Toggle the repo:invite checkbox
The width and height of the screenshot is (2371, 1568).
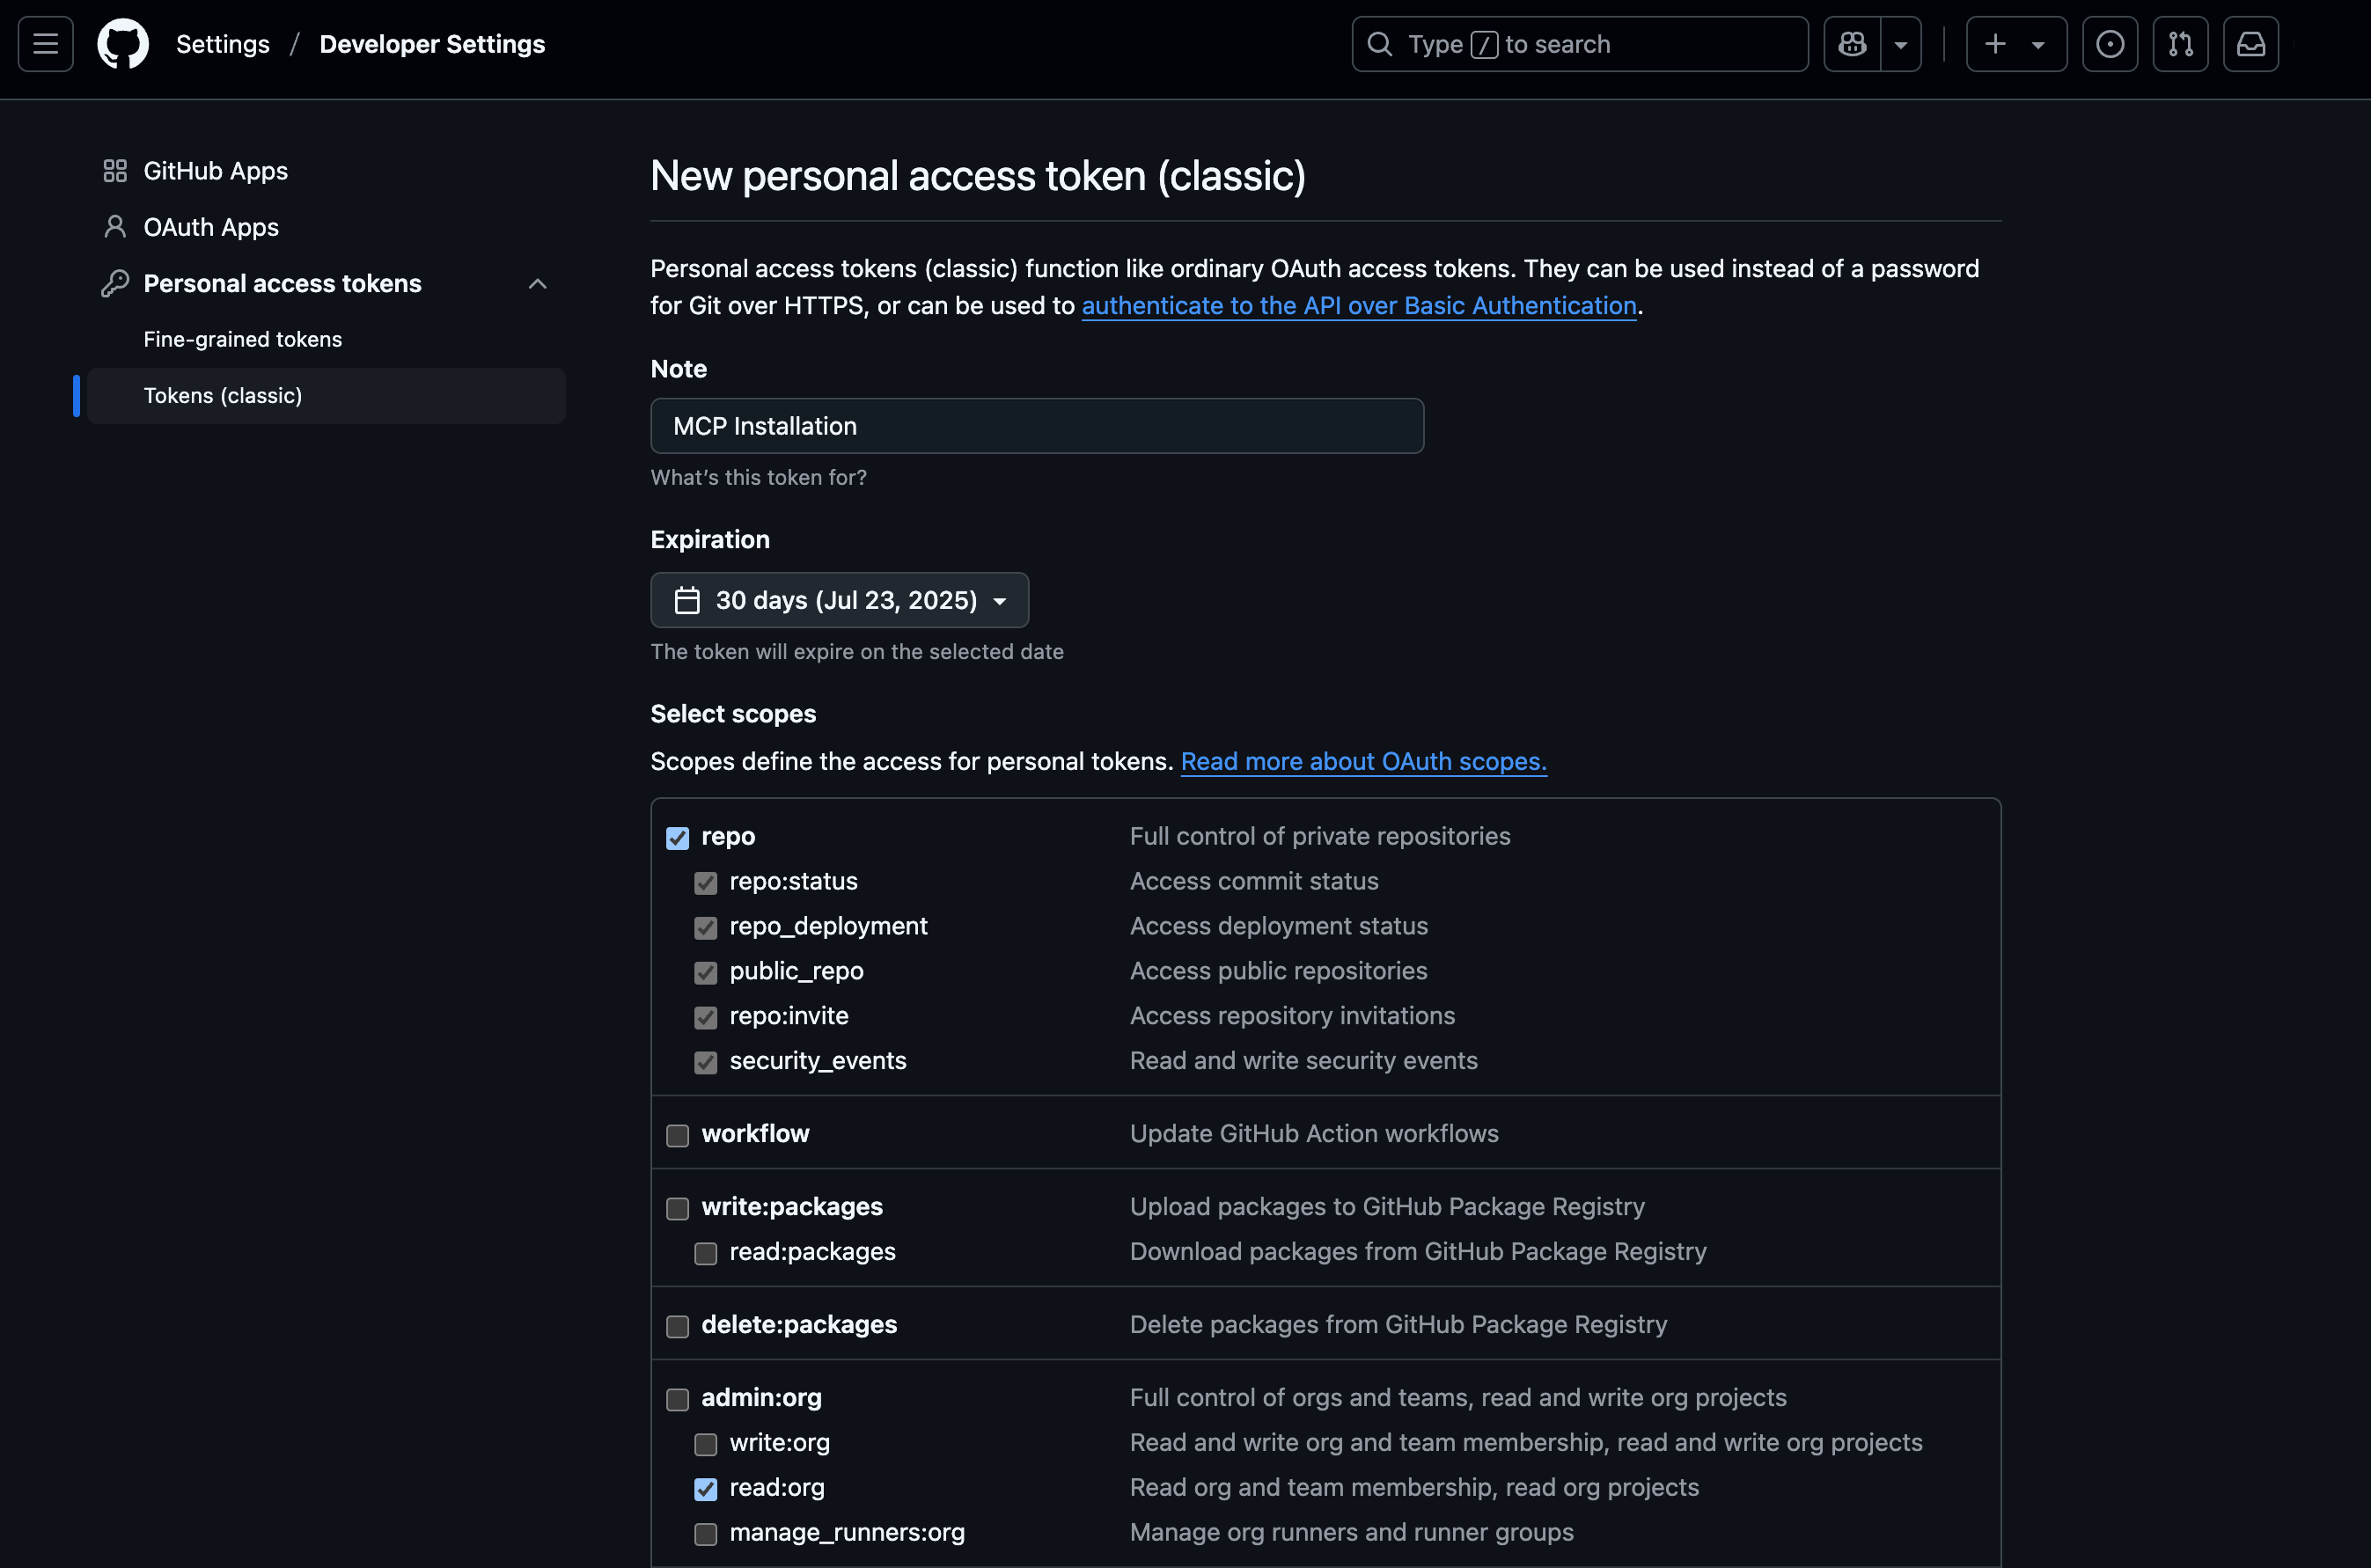[706, 1017]
